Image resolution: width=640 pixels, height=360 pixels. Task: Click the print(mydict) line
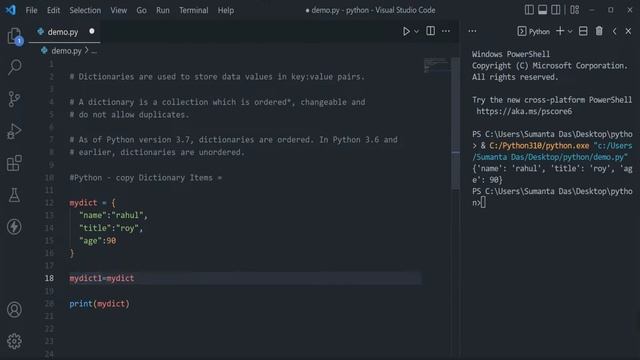[99, 304]
